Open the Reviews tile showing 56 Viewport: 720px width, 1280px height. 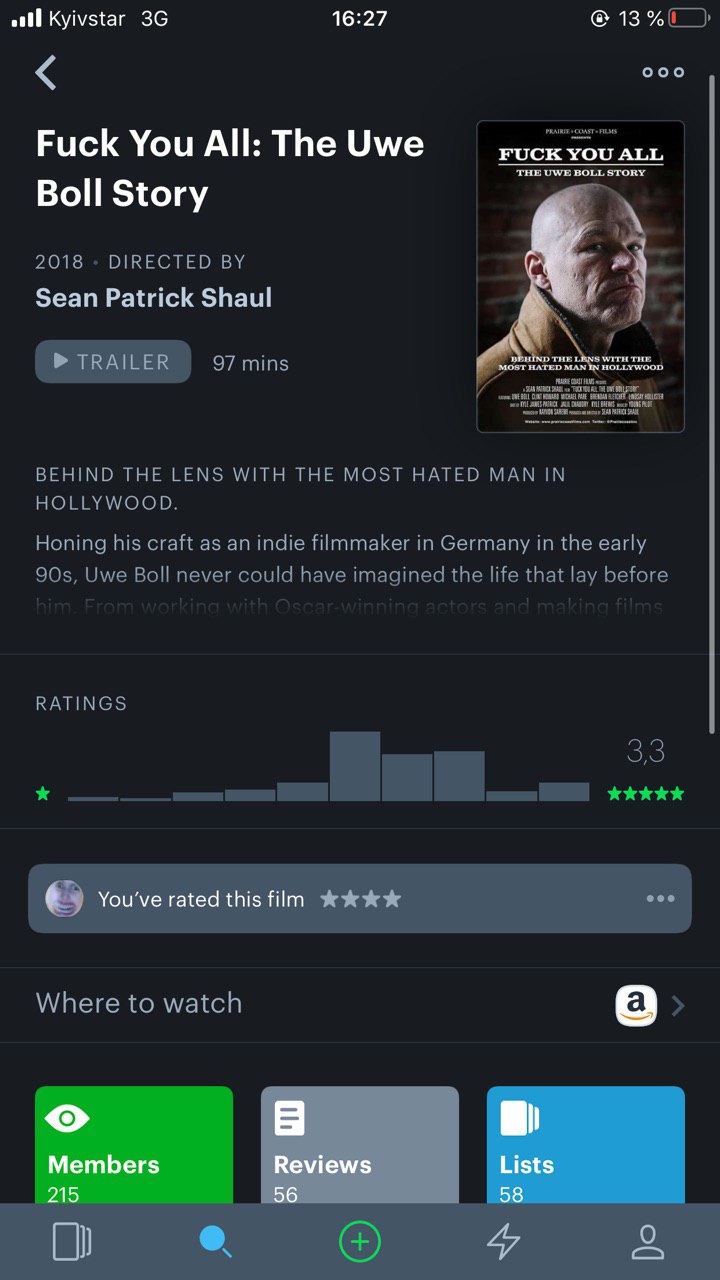click(x=360, y=1144)
